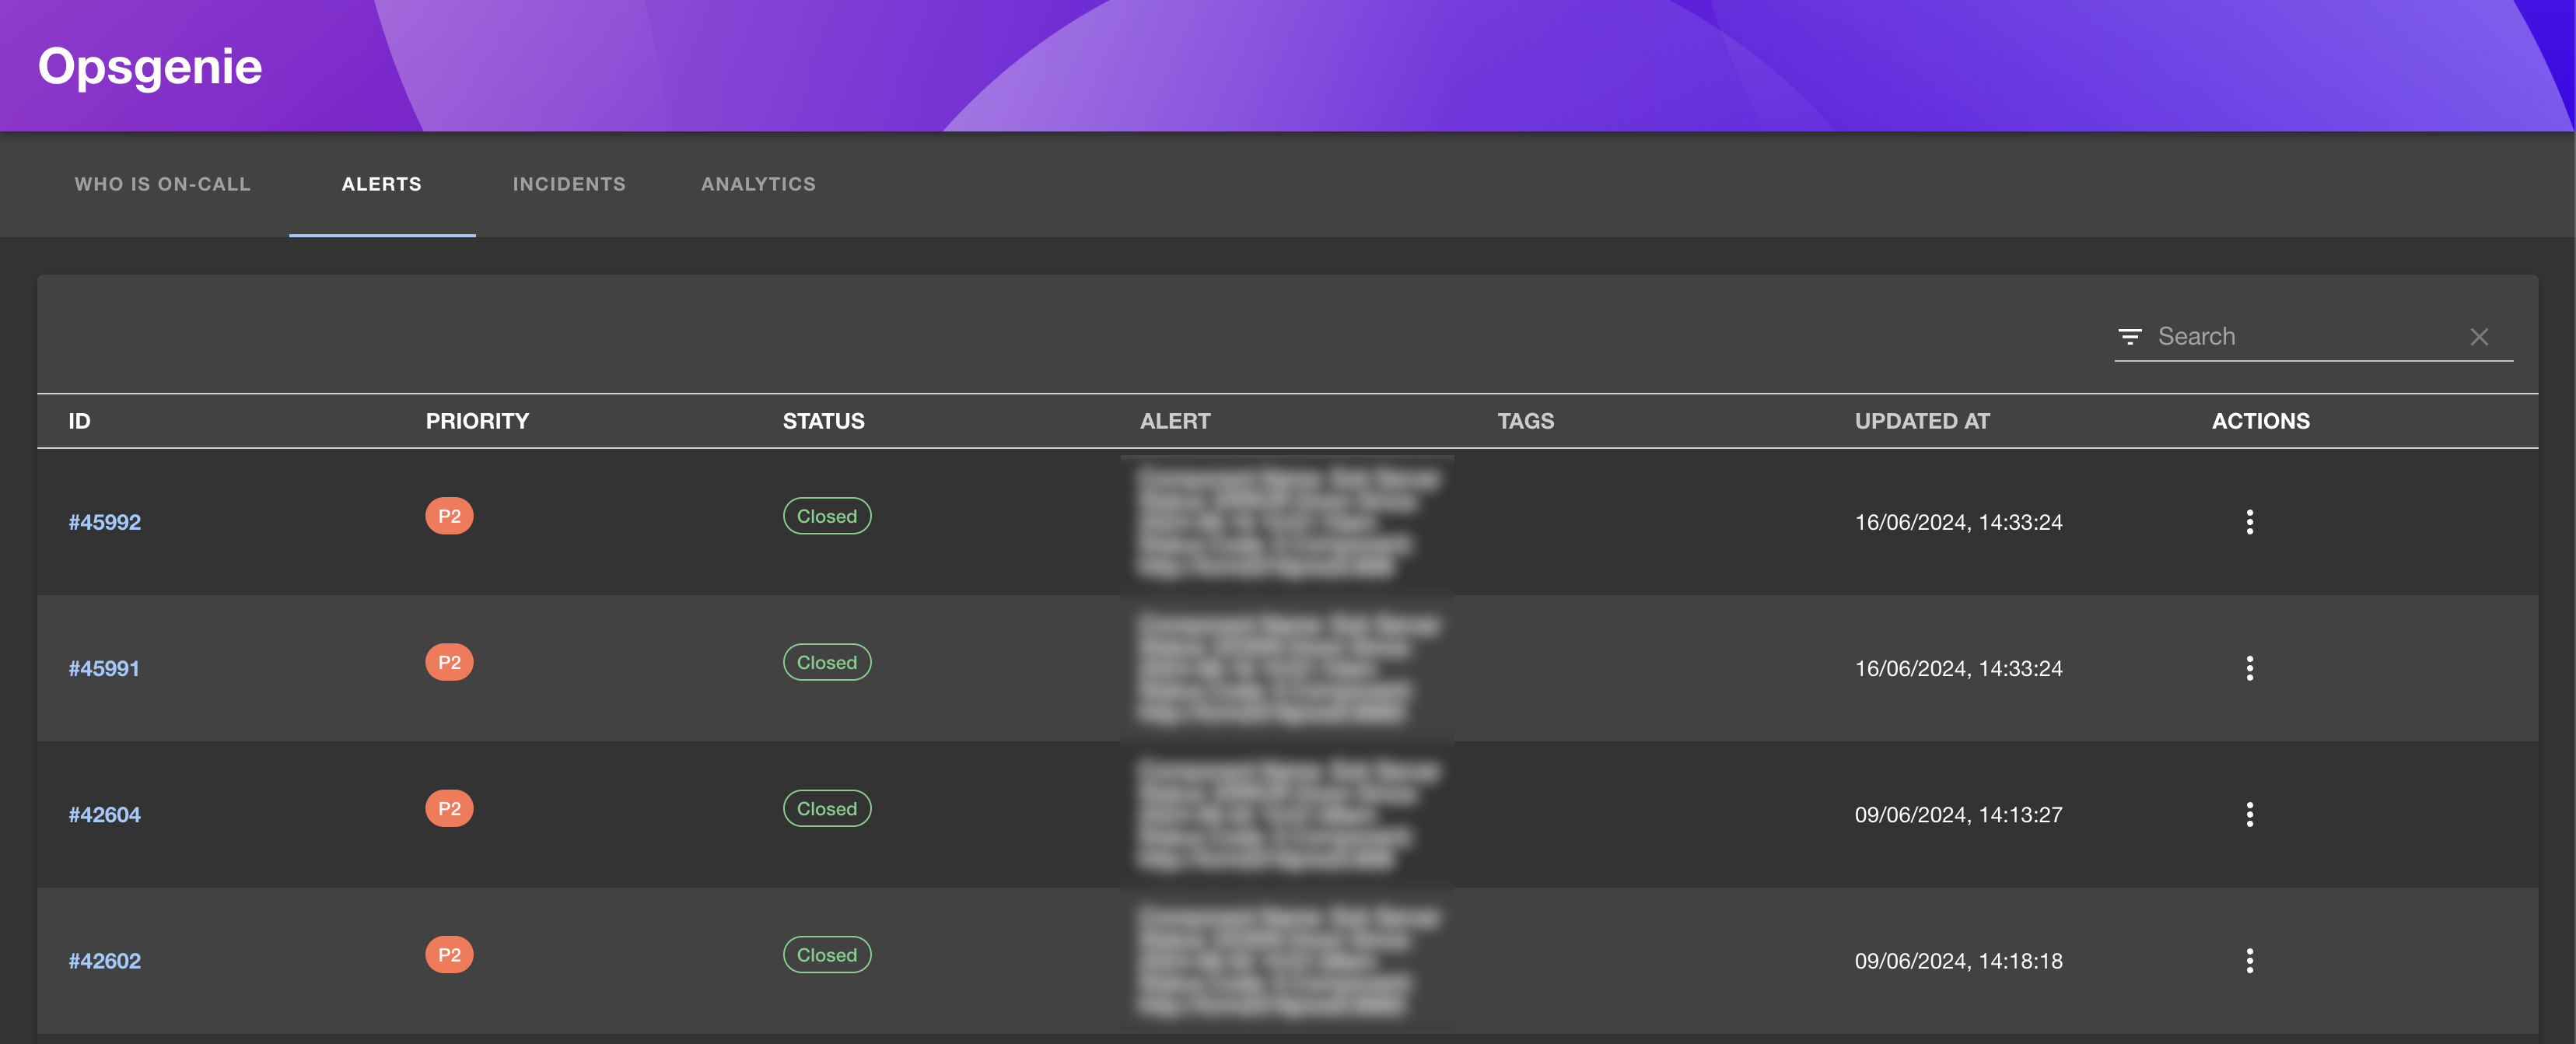Viewport: 2576px width, 1044px height.
Task: Click the P2 priority badge of #45992
Action: point(449,516)
